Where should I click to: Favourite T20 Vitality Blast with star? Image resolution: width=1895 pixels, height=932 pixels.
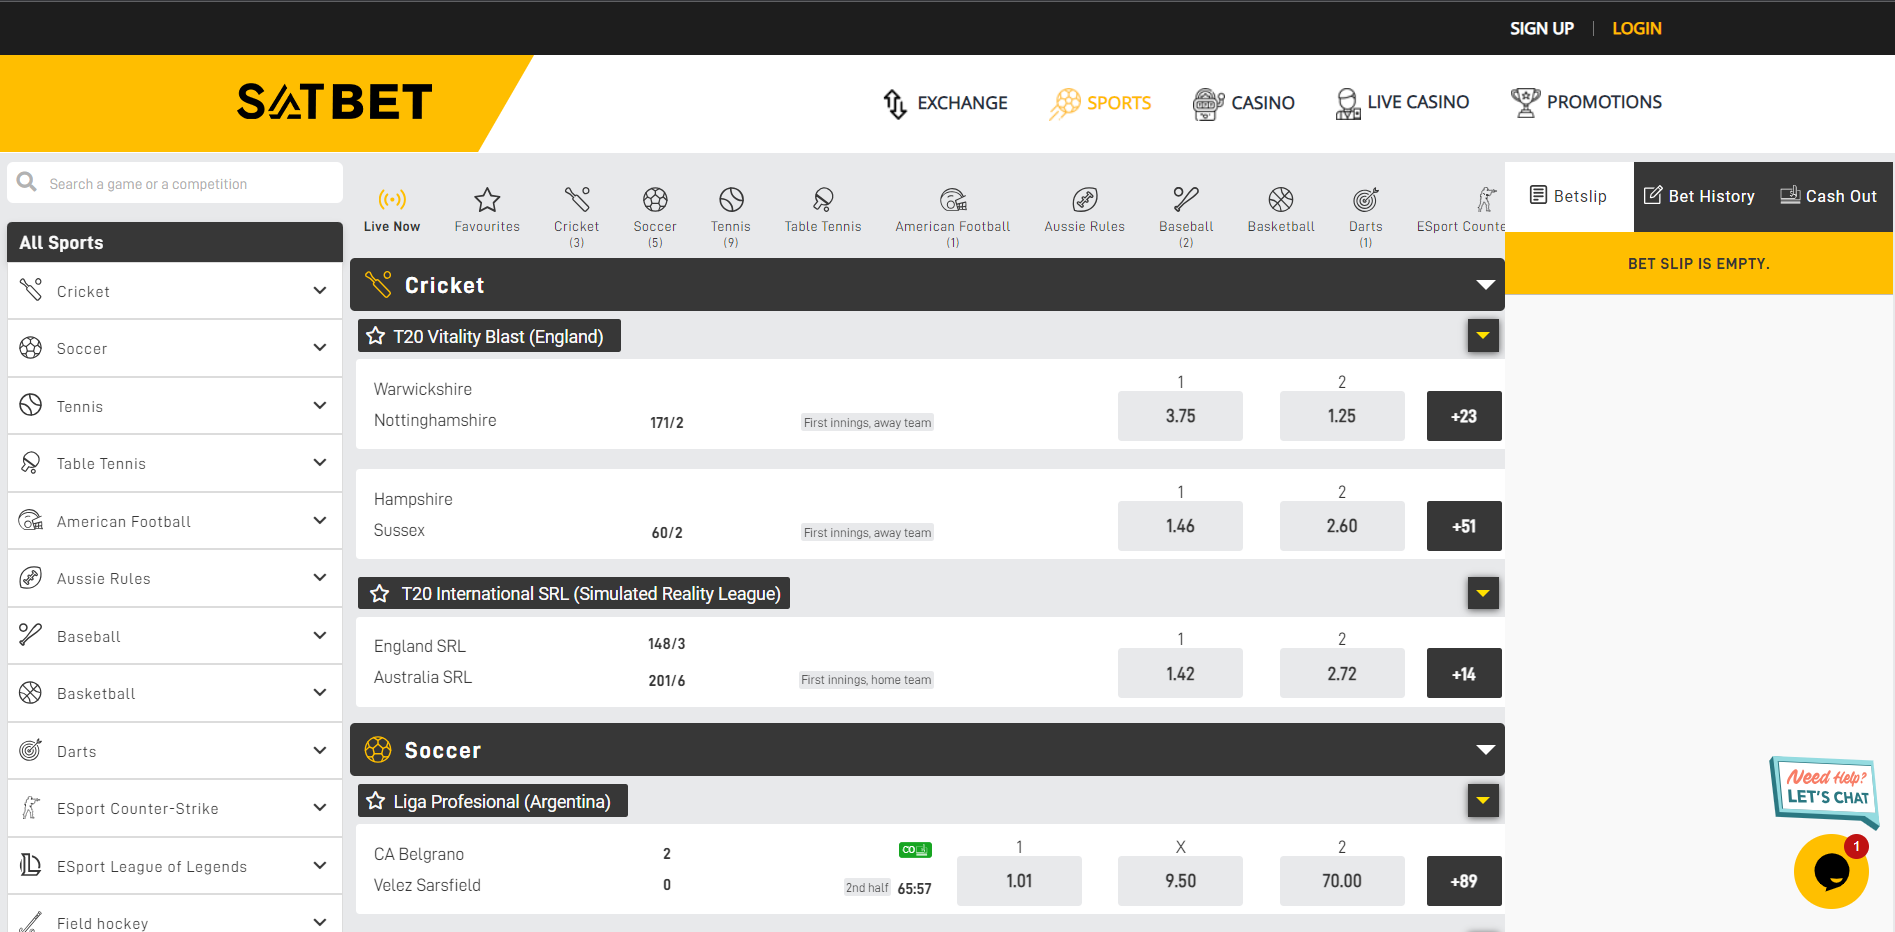(x=376, y=336)
